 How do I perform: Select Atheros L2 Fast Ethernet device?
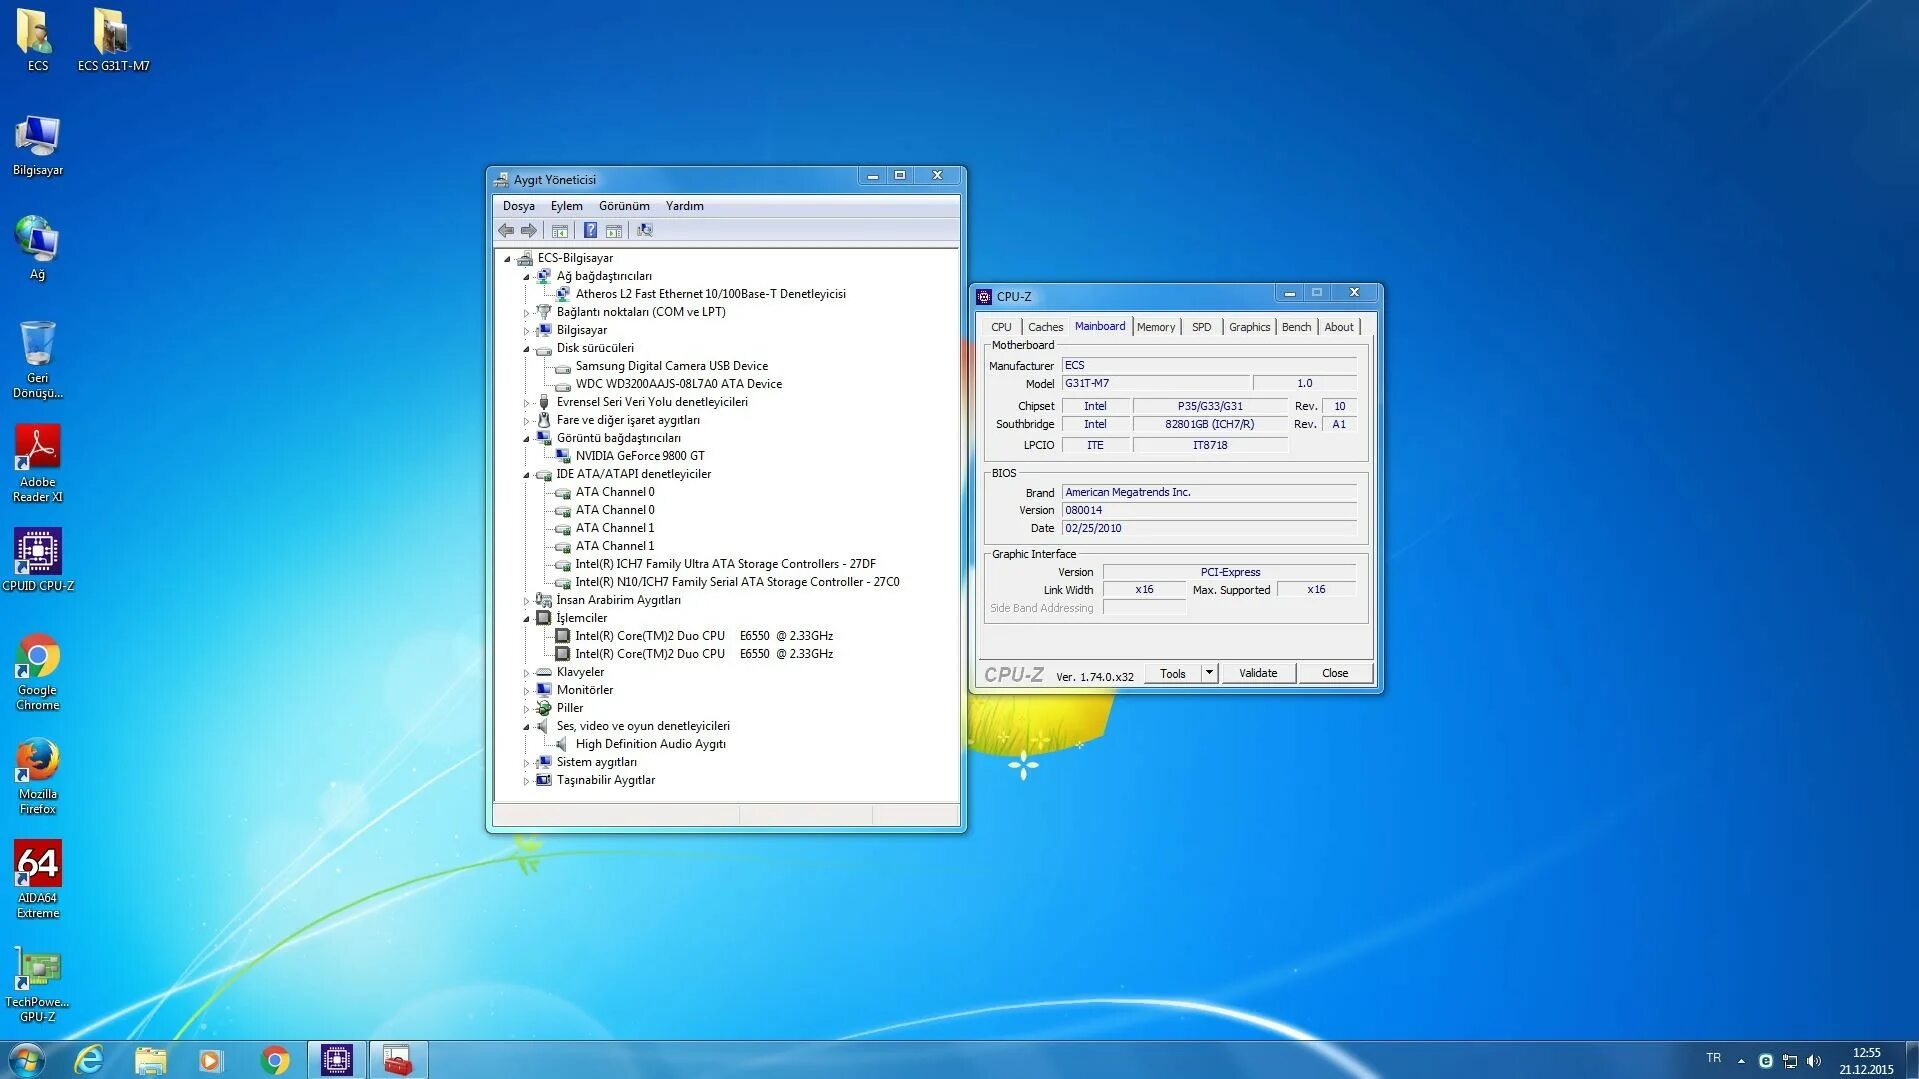710,294
